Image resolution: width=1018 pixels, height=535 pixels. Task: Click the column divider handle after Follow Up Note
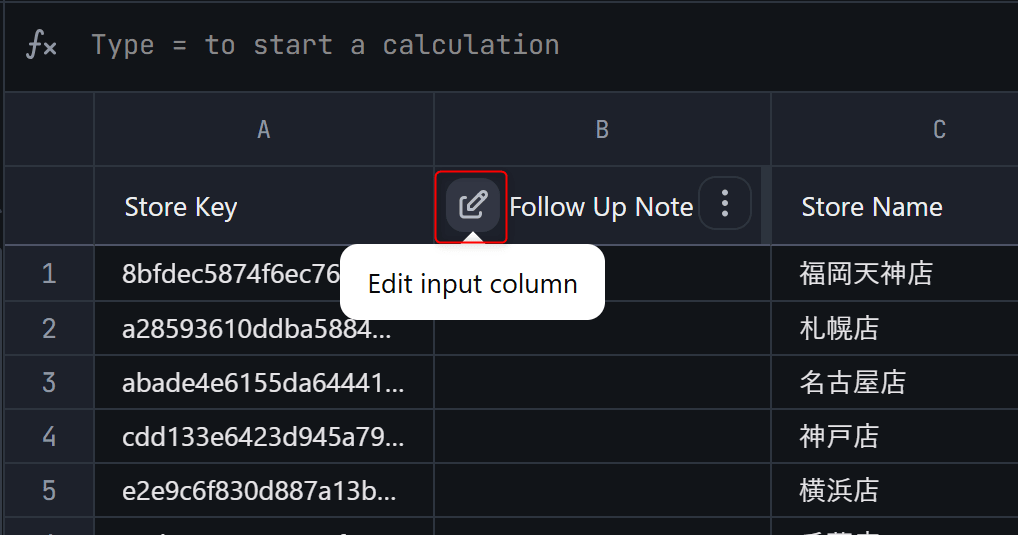pos(766,205)
